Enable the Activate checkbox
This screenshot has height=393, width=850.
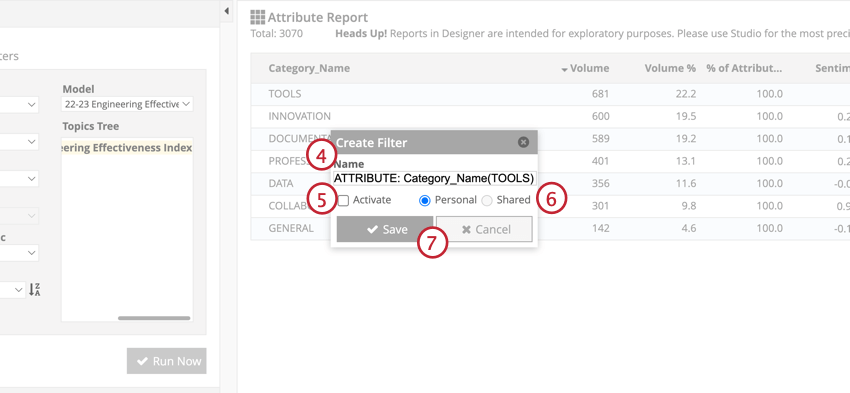(x=343, y=201)
